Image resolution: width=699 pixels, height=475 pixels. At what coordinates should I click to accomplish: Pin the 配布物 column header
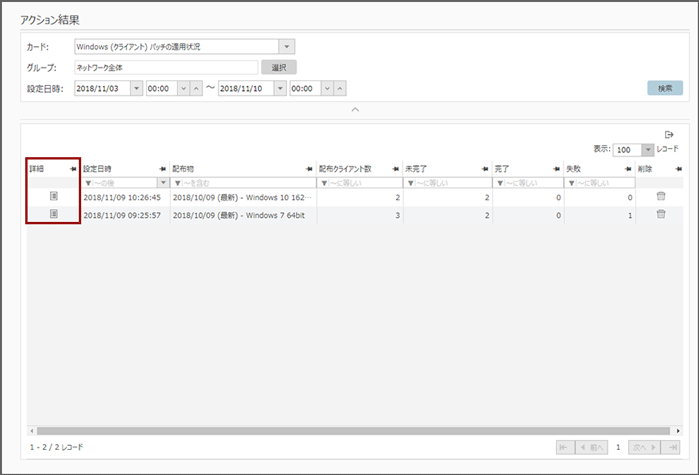pyautogui.click(x=309, y=169)
